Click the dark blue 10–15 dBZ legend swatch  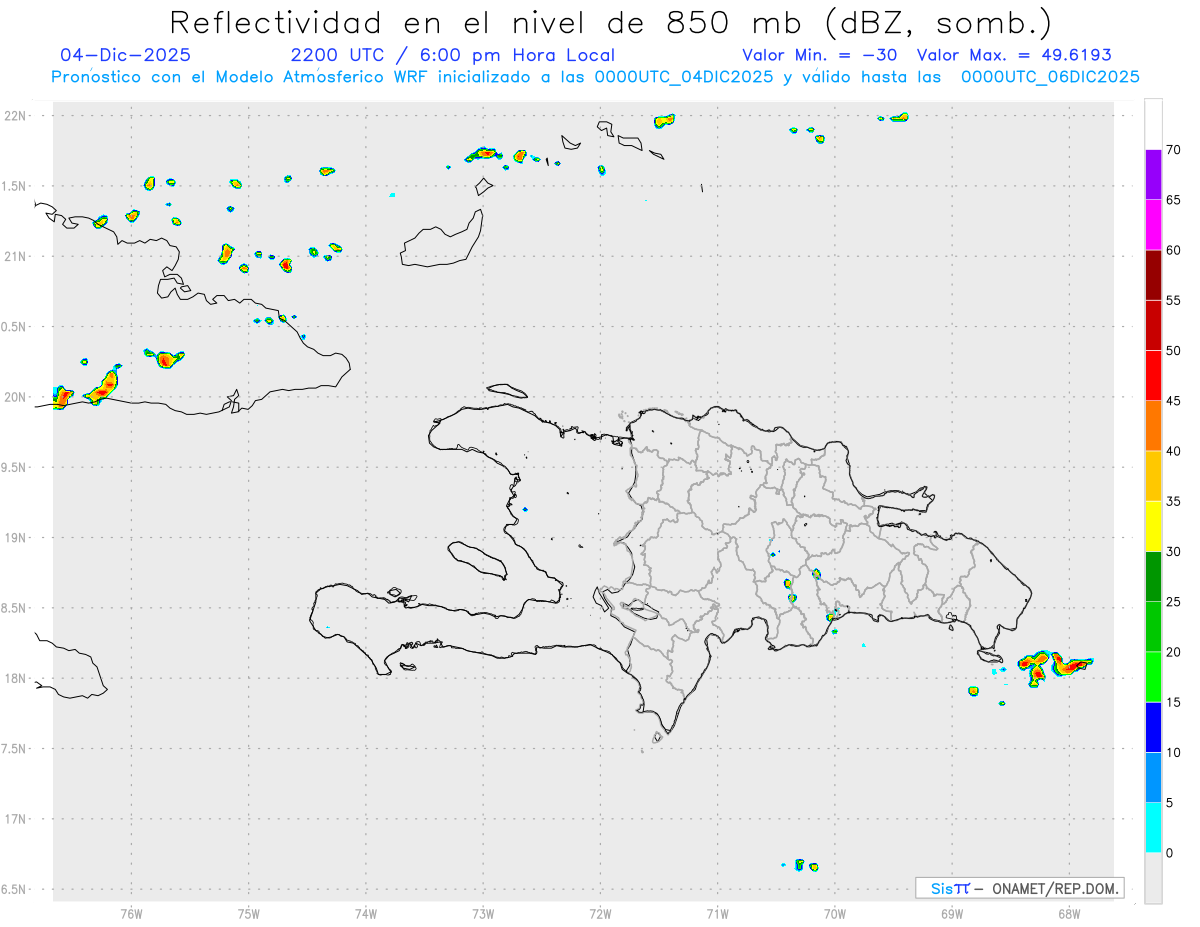pos(1153,727)
